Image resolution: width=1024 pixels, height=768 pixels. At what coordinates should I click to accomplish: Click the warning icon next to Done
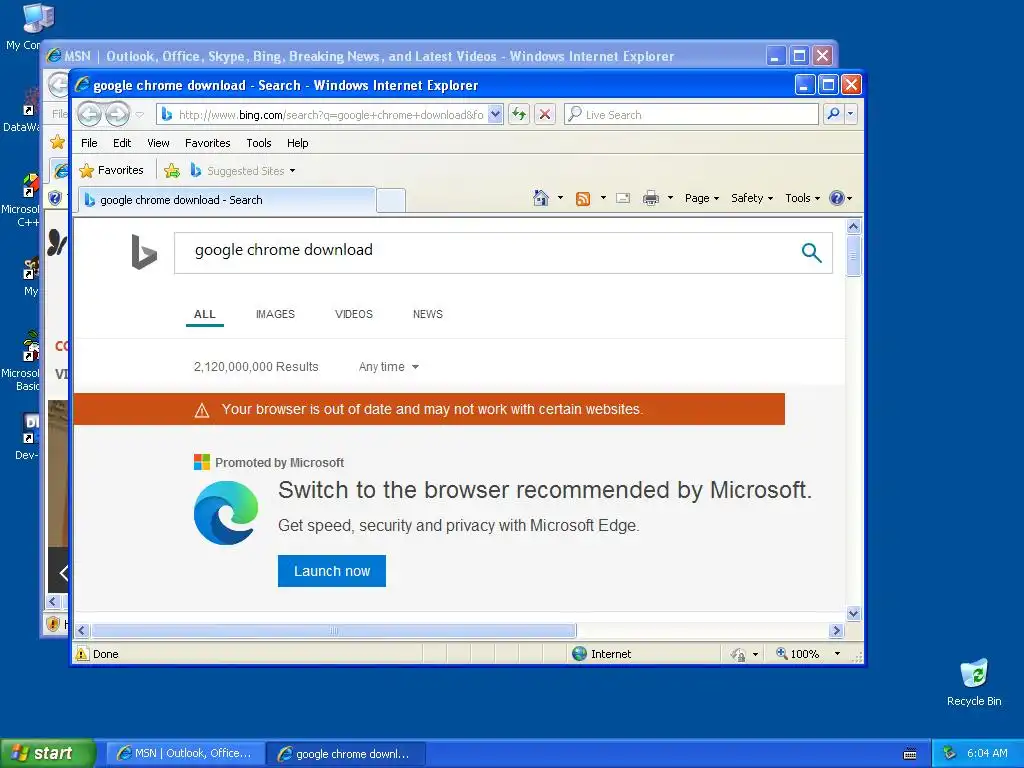click(82, 654)
